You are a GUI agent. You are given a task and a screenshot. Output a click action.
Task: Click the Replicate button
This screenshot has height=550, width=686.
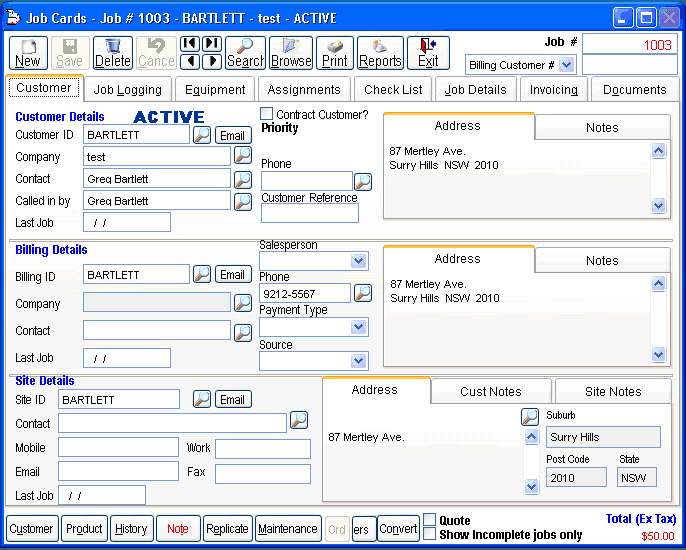pyautogui.click(x=227, y=529)
